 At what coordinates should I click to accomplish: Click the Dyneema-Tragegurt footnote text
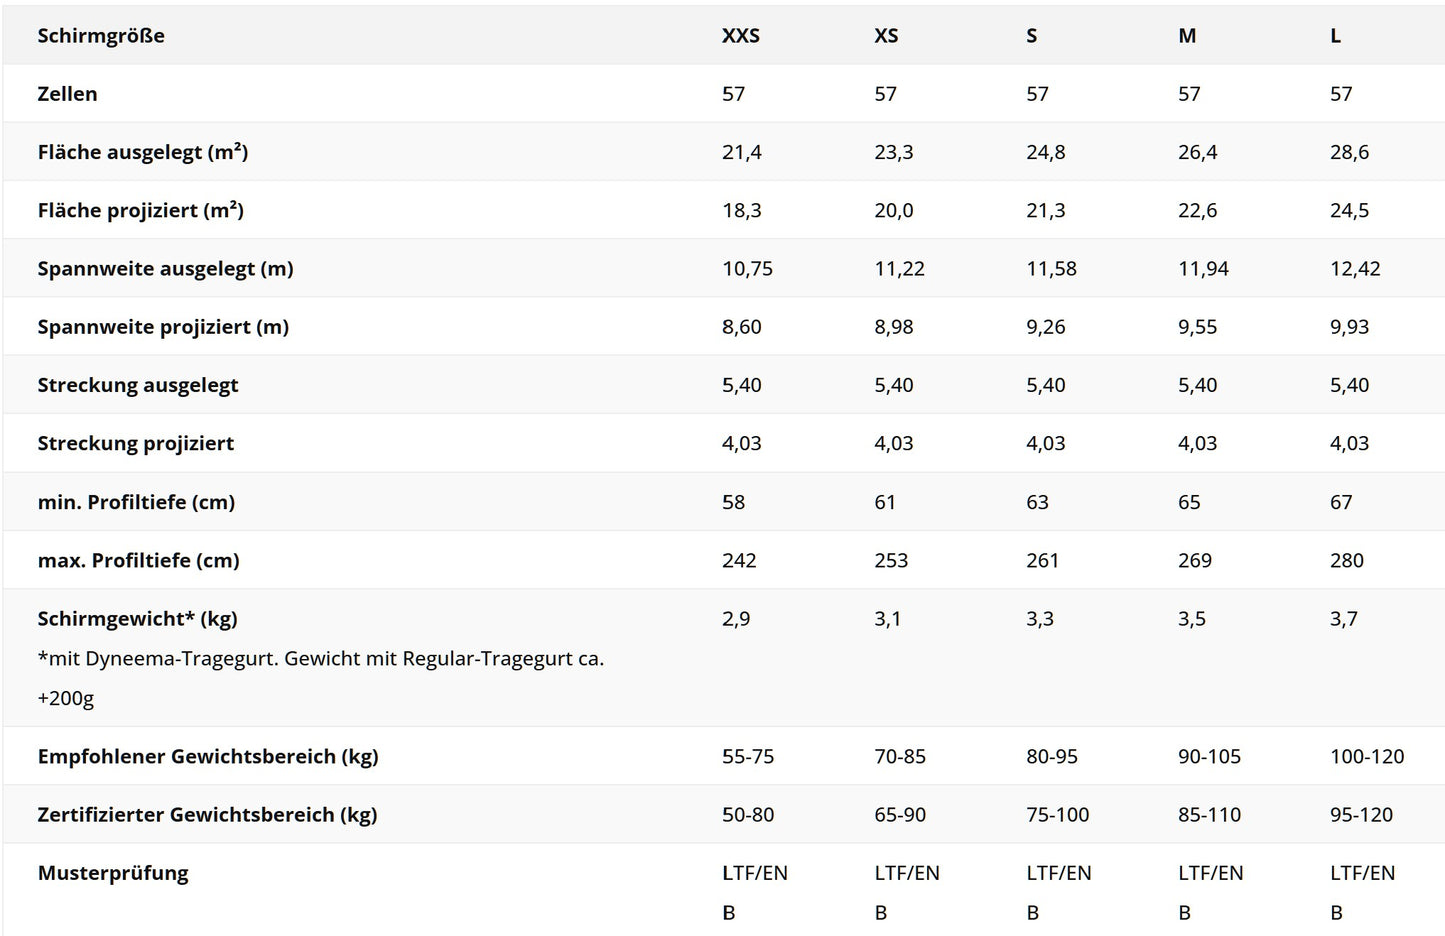click(x=321, y=678)
